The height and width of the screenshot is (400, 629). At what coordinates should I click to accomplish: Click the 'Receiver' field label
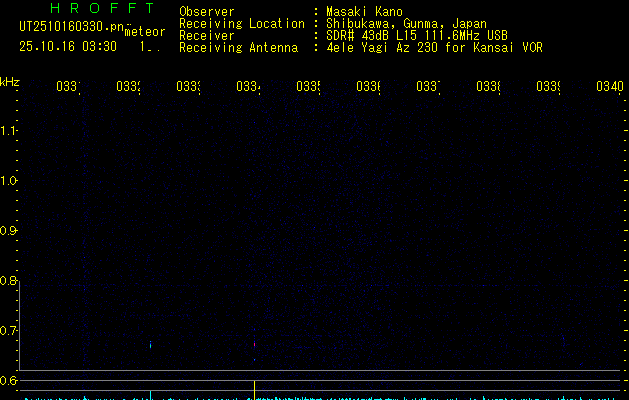[x=207, y=36]
